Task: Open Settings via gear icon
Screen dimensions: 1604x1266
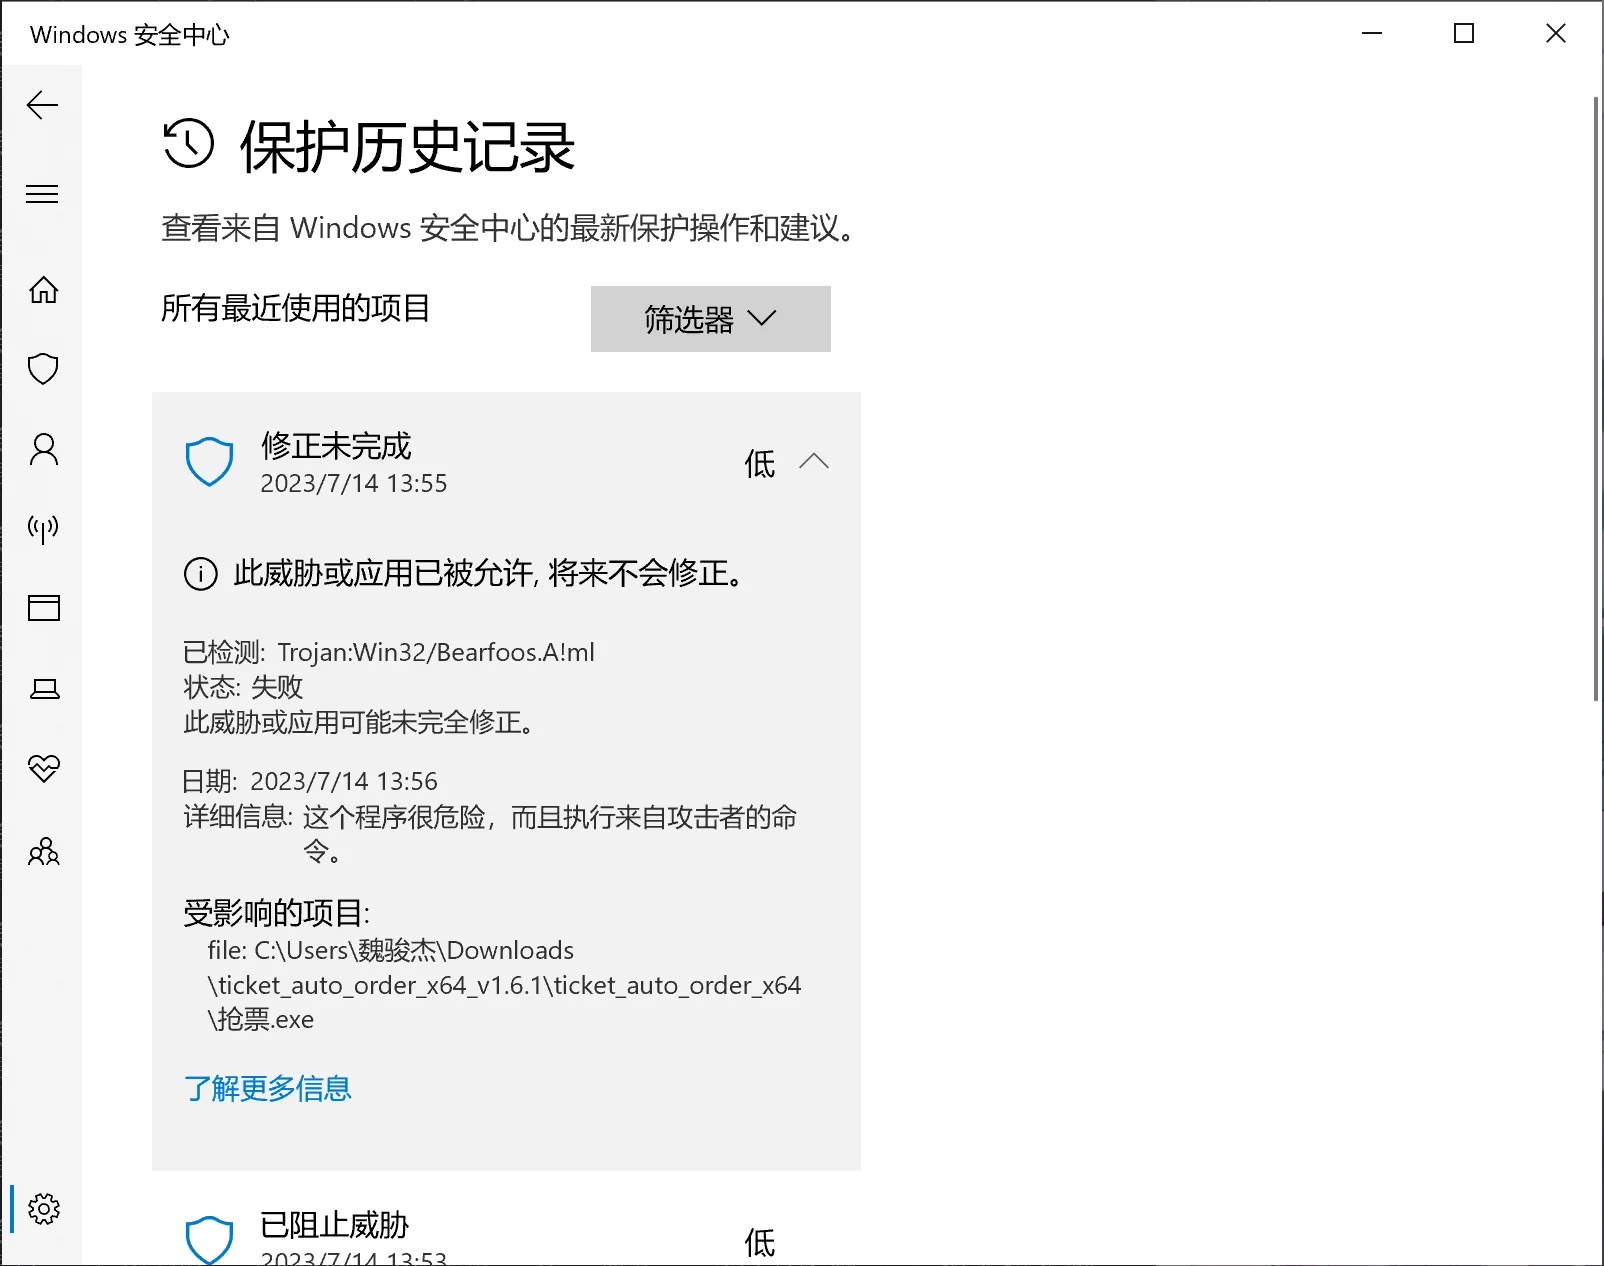Action: click(43, 1209)
